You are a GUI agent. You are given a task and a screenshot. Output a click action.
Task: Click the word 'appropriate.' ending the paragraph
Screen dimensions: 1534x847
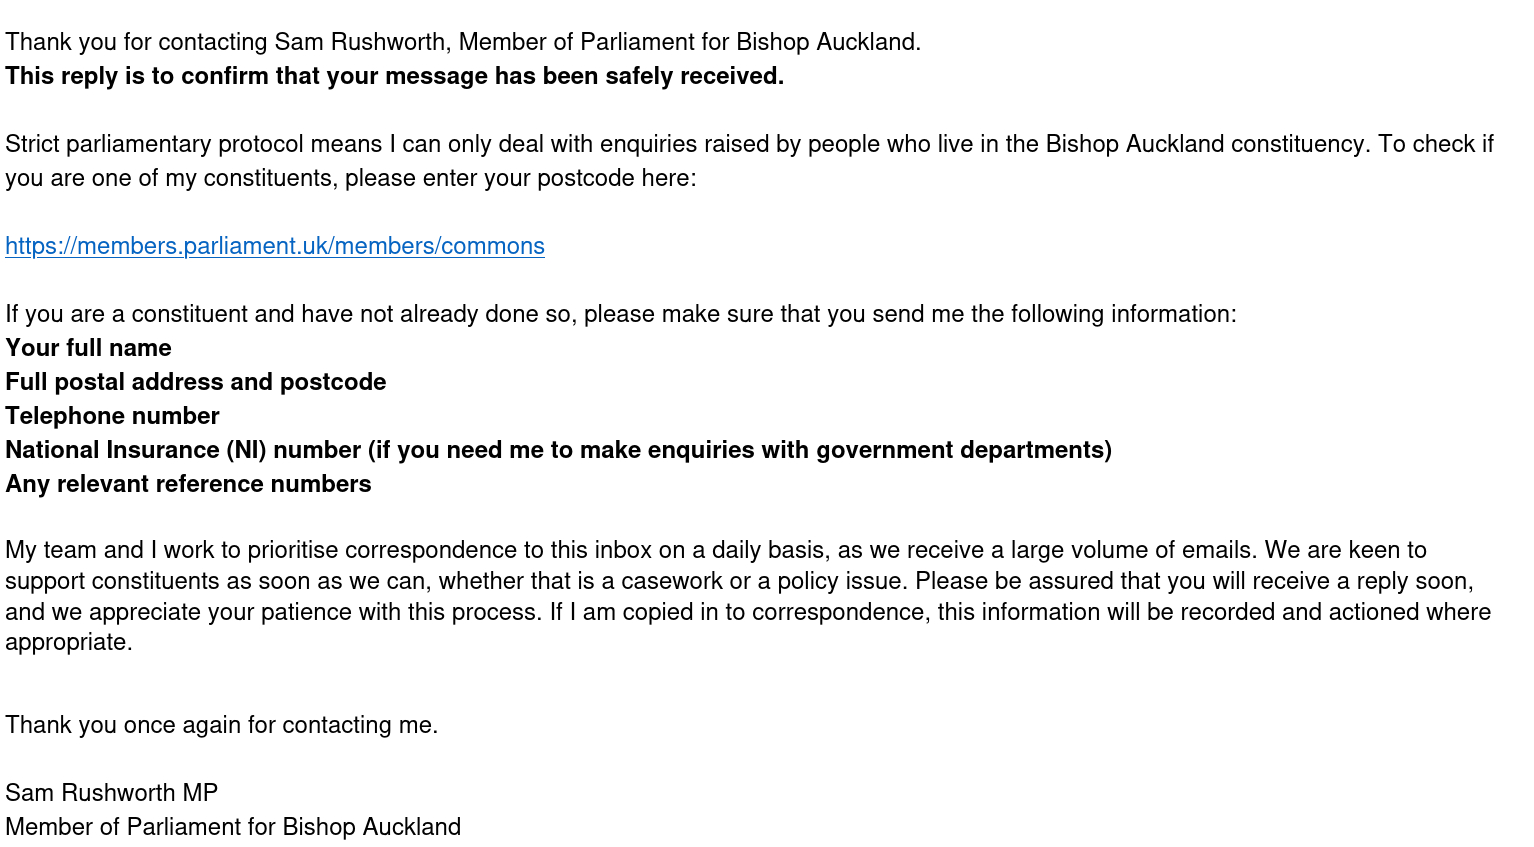[x=69, y=642]
